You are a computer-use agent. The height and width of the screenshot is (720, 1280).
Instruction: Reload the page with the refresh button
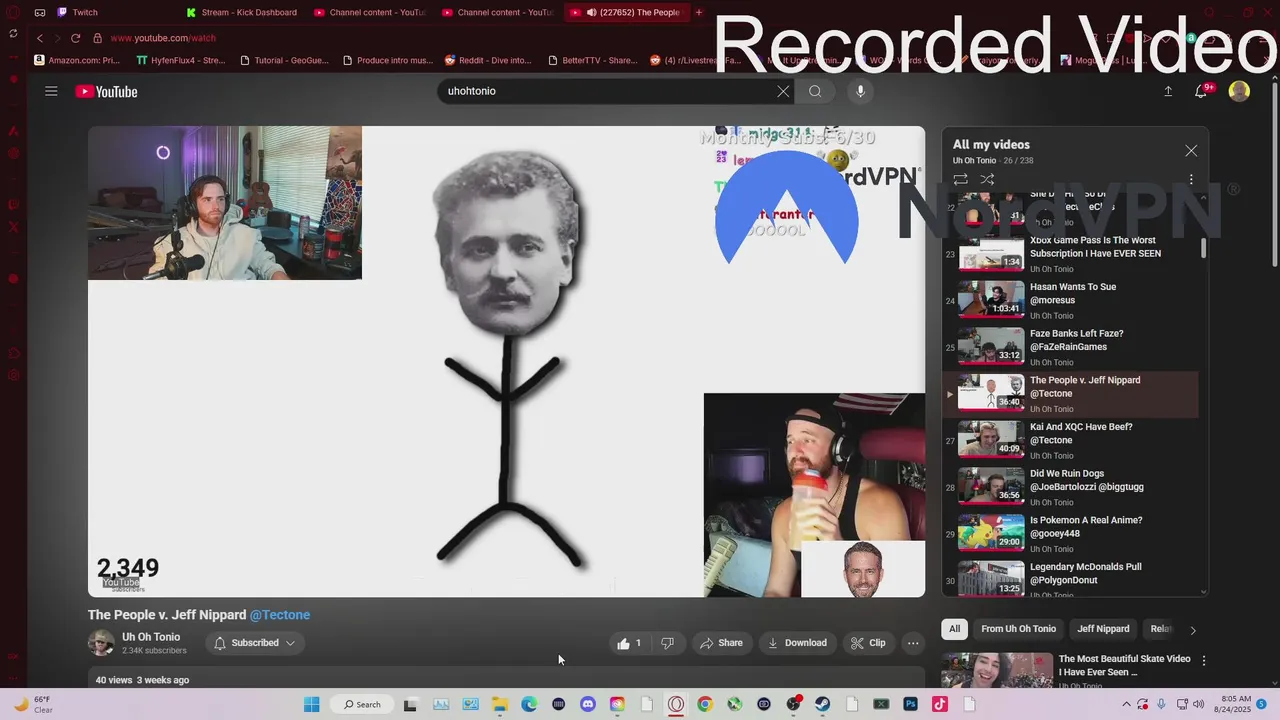[x=75, y=38]
